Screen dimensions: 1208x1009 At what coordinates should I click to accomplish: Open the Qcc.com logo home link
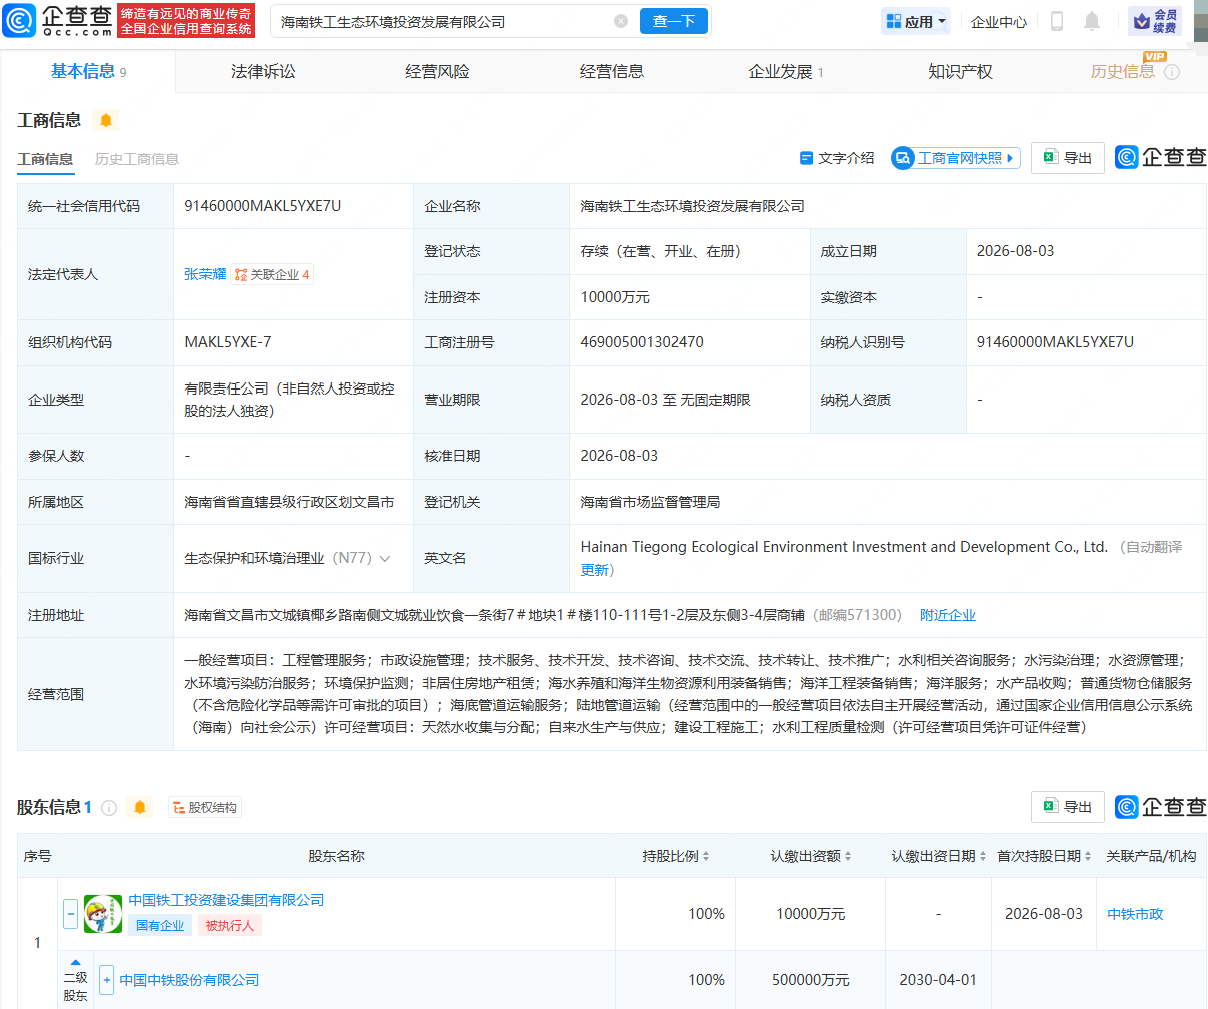pos(58,21)
